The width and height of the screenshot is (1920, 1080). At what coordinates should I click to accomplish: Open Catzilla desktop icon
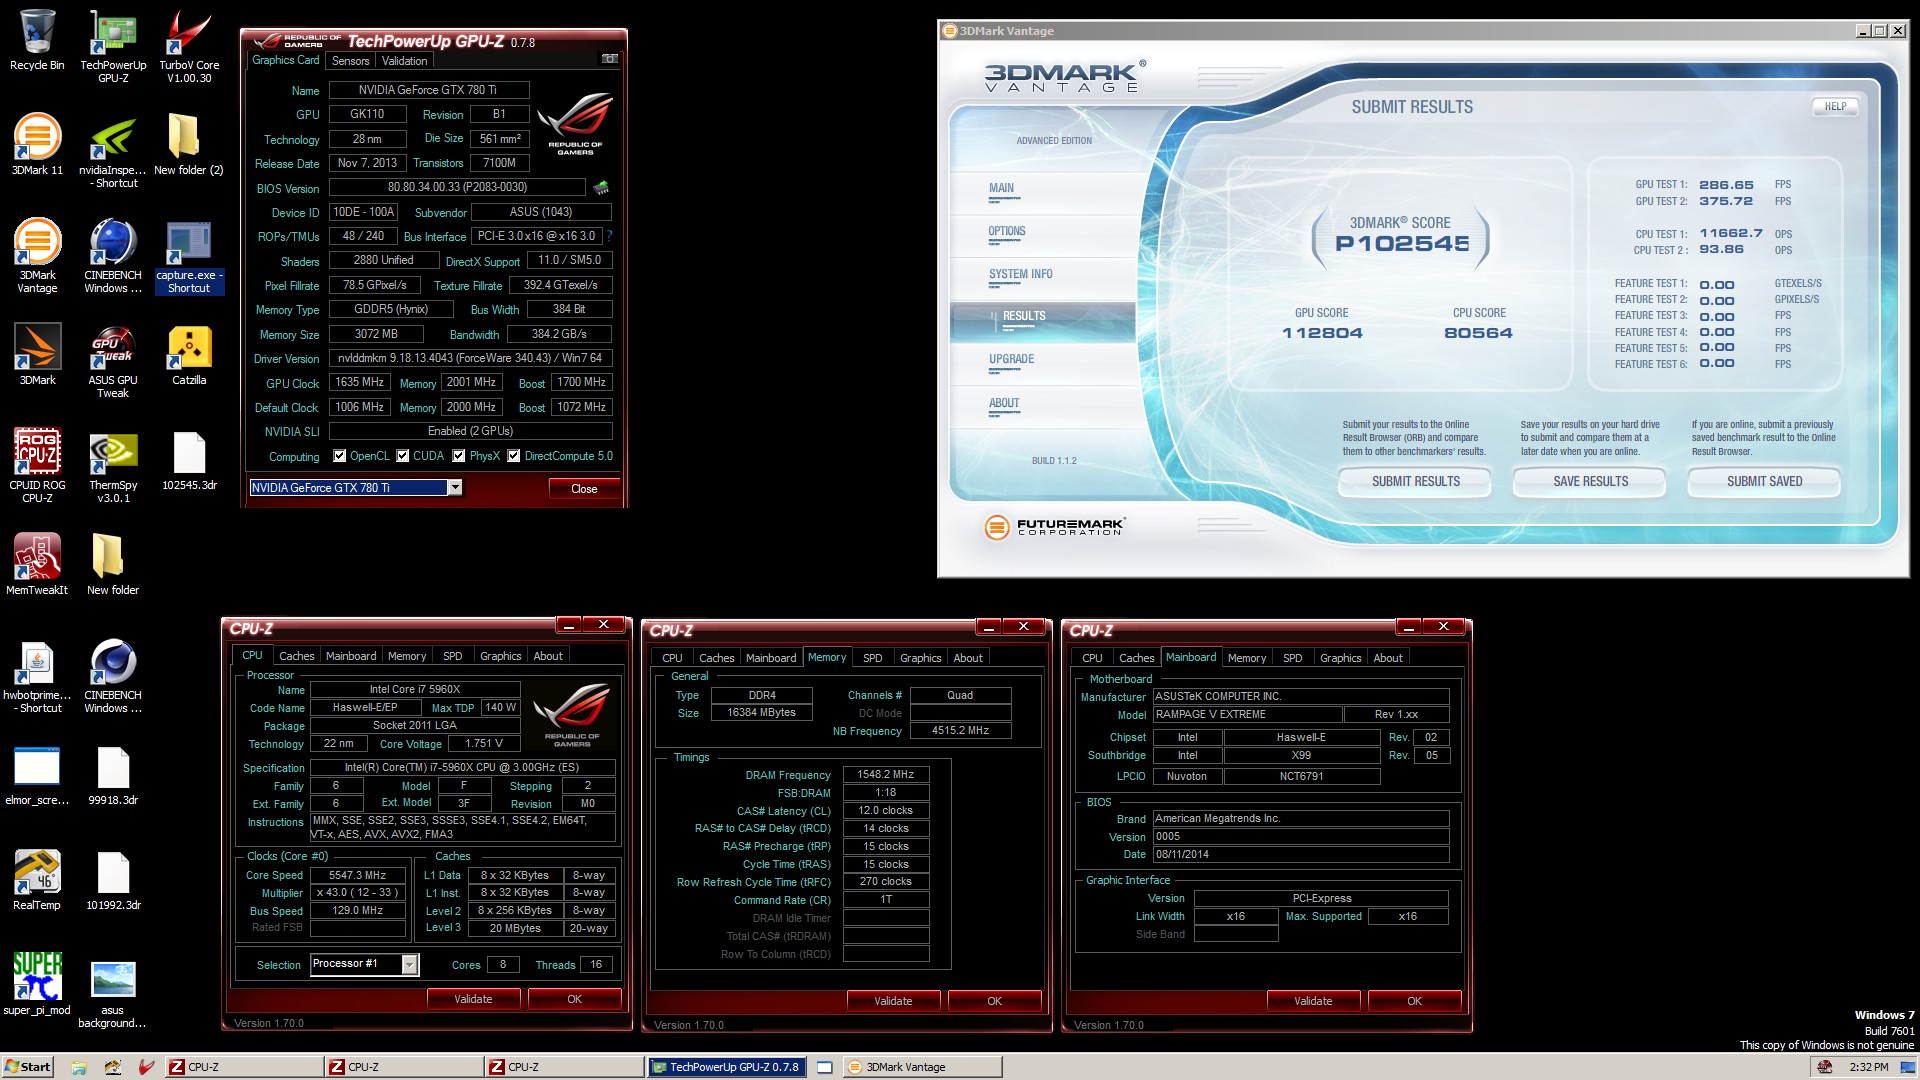(x=189, y=355)
